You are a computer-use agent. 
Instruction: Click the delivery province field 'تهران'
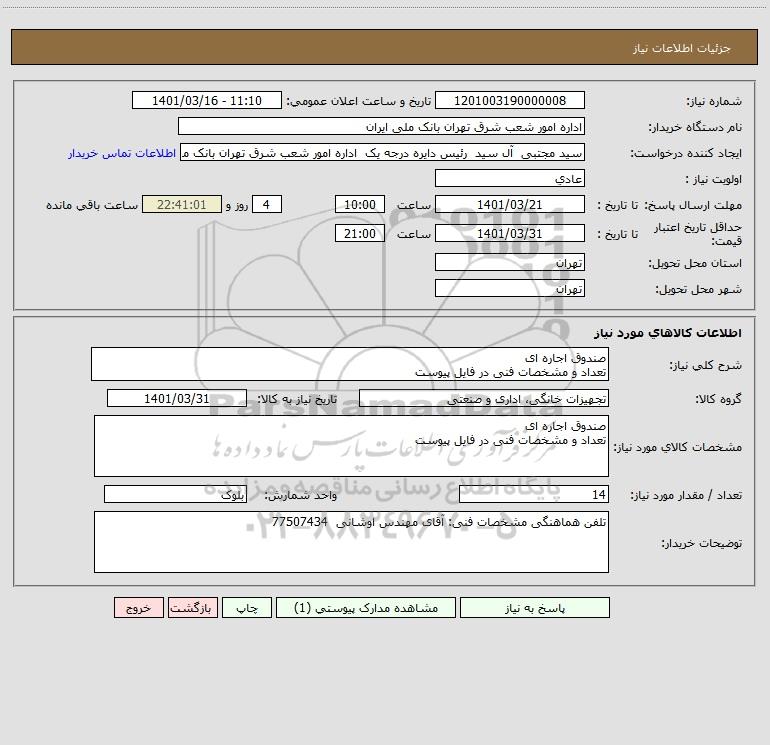510,262
